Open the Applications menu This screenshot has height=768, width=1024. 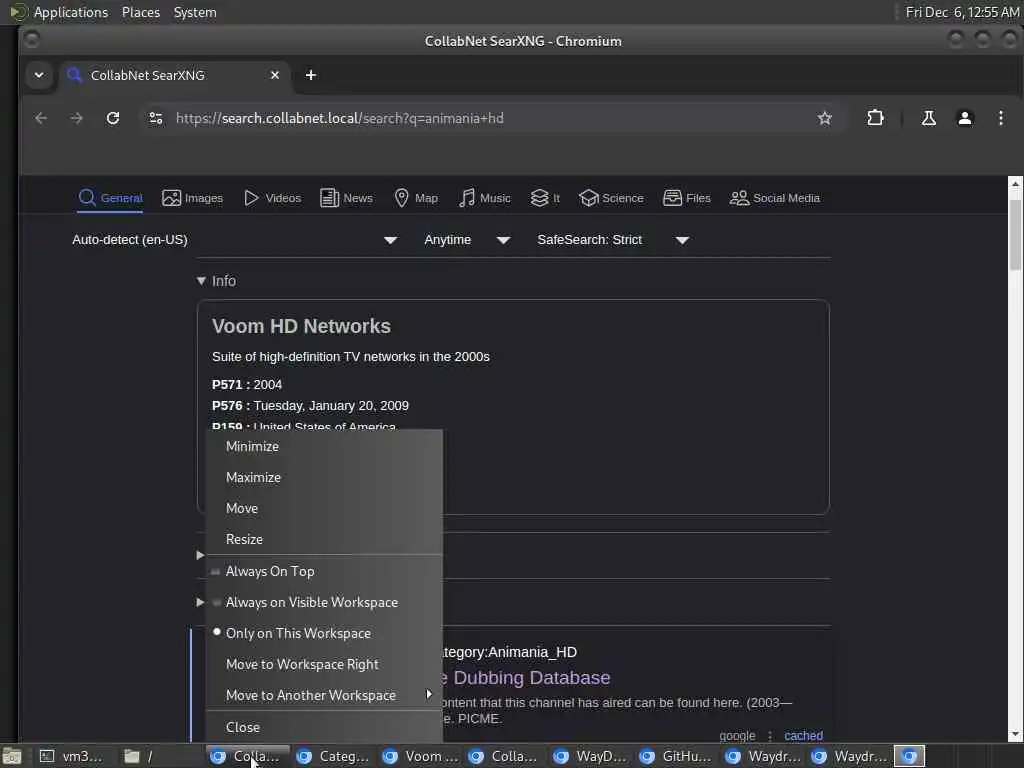tap(71, 12)
